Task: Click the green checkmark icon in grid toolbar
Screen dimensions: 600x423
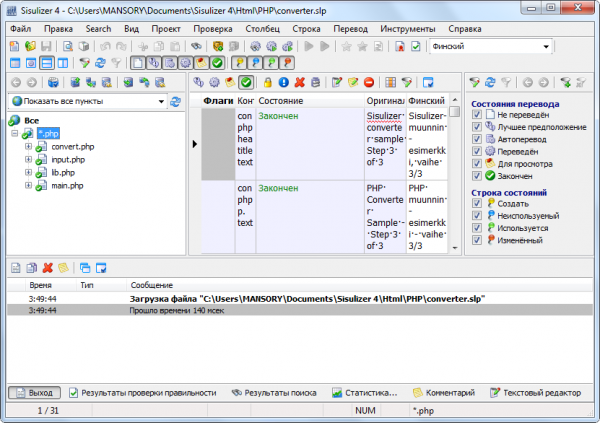Action: pyautogui.click(x=246, y=82)
